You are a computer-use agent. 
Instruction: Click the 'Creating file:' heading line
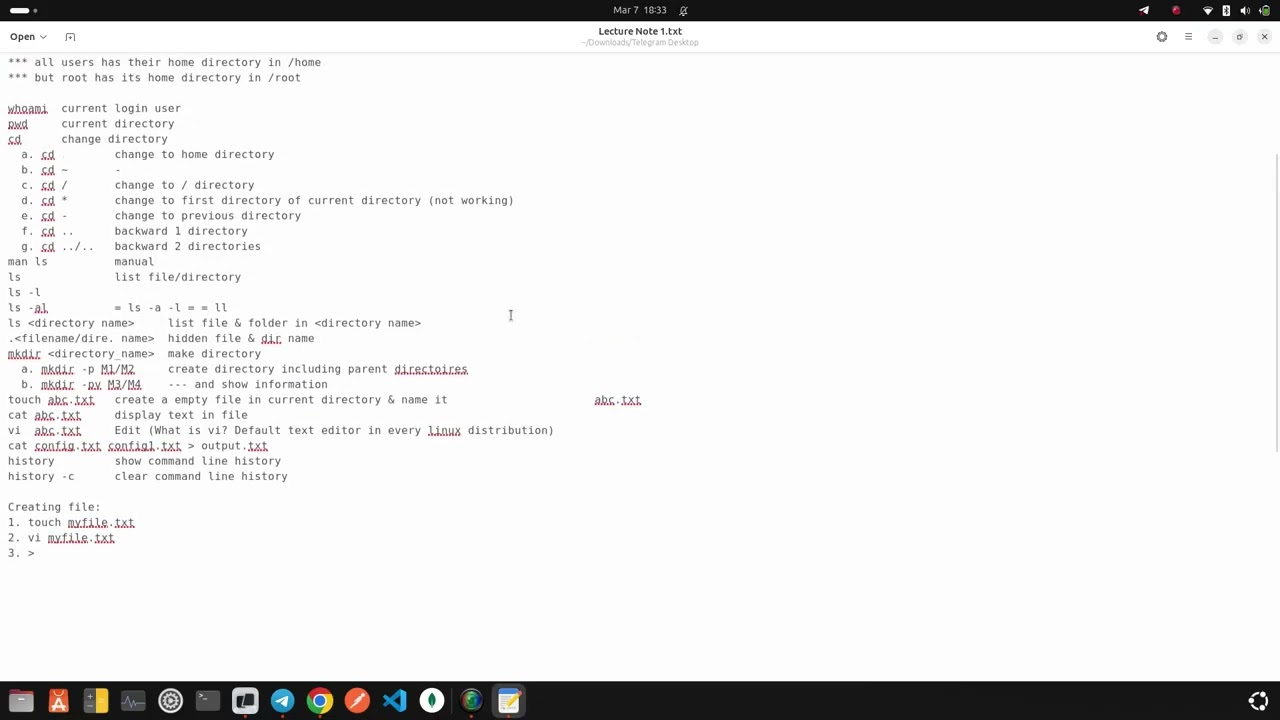click(54, 507)
